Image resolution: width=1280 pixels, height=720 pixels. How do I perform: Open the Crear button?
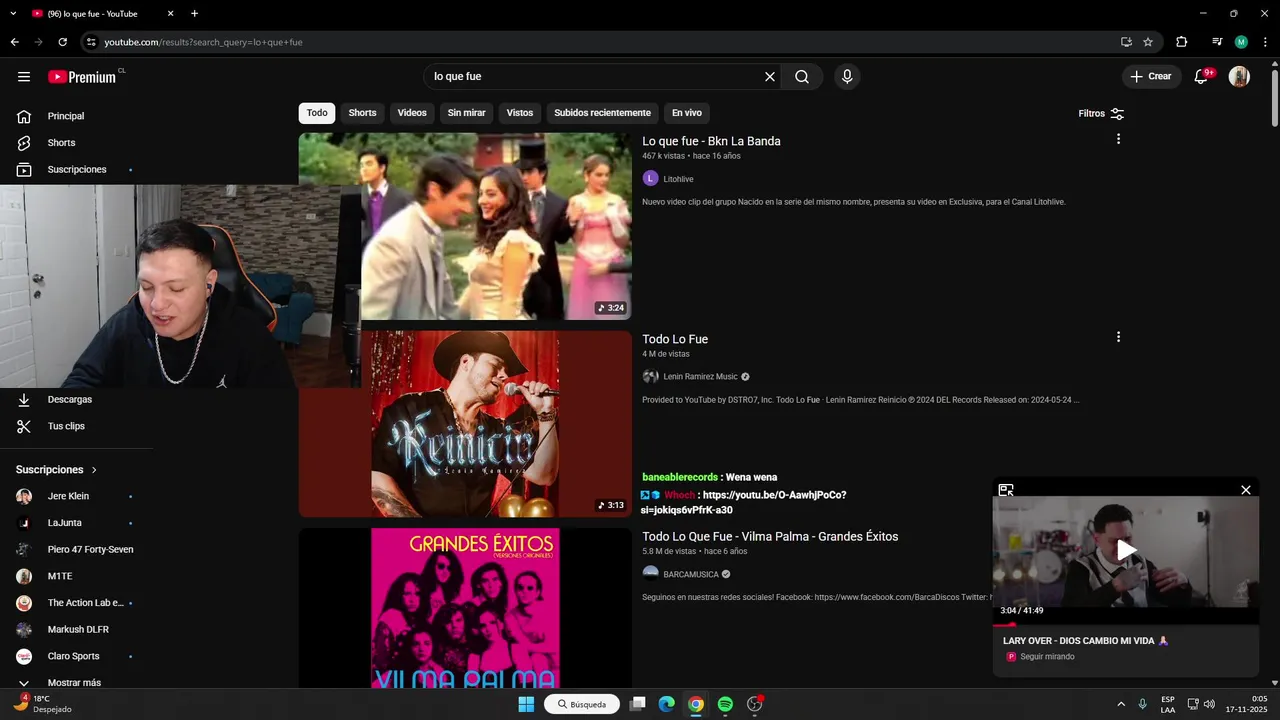coord(1151,77)
